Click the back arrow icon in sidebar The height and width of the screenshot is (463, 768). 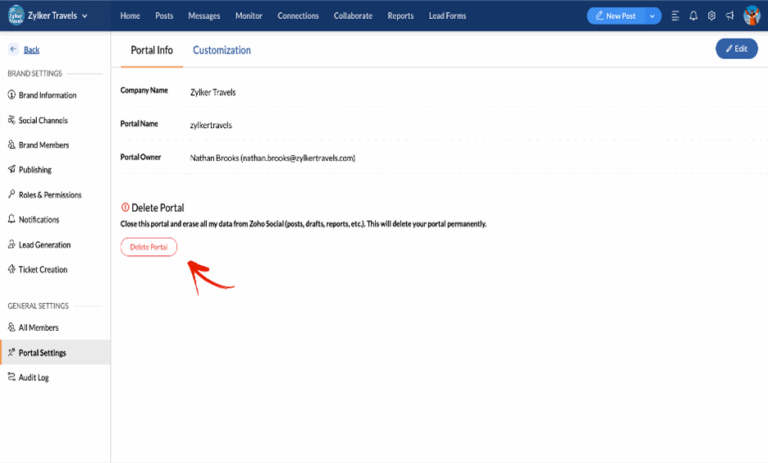(13, 49)
